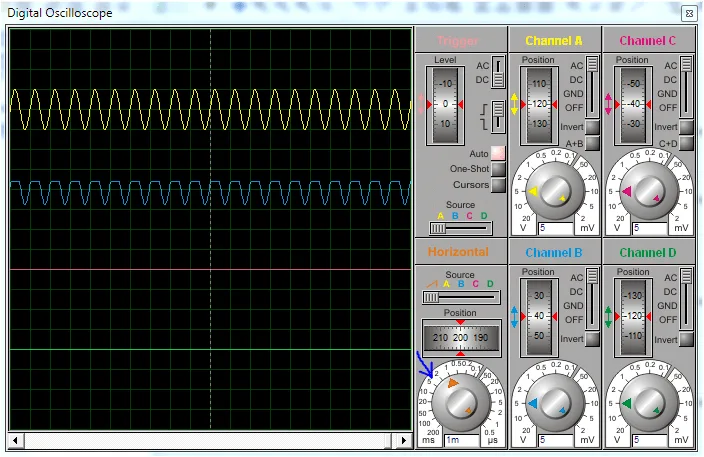Click the Channel B voltage value field
Screen dimensions: 704x457
coord(556,440)
